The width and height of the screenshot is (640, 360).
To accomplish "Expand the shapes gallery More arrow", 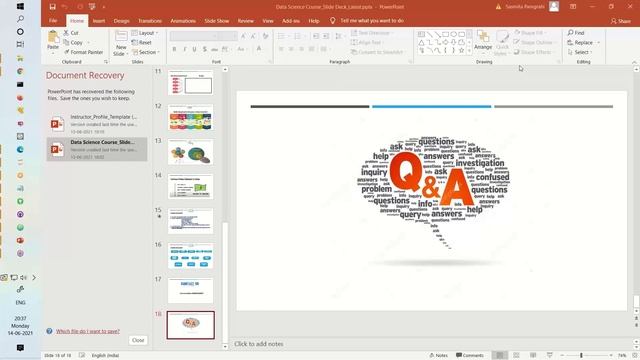I will coord(469,51).
